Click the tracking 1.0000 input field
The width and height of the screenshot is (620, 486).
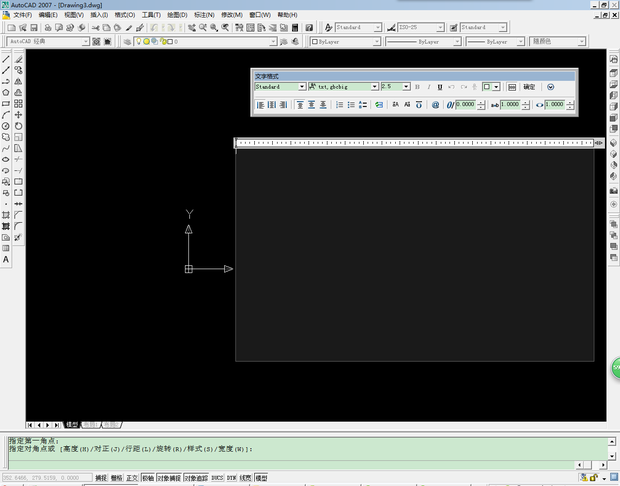tap(510, 105)
